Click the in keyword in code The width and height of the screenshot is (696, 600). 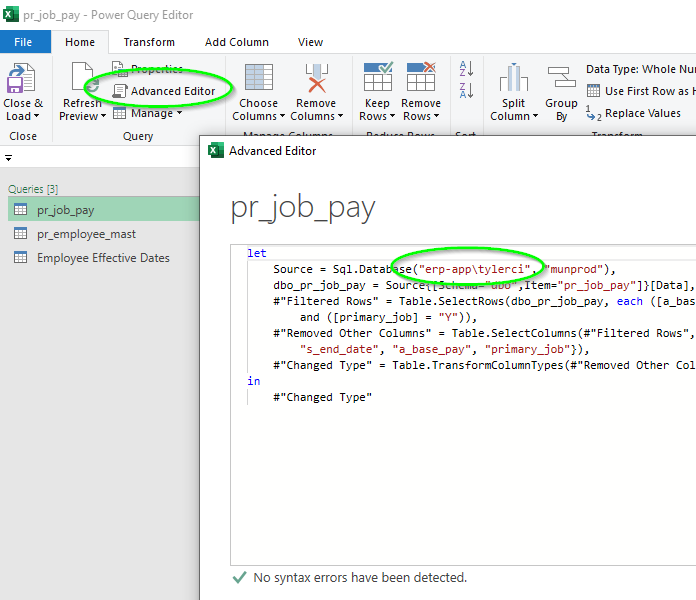click(x=253, y=381)
